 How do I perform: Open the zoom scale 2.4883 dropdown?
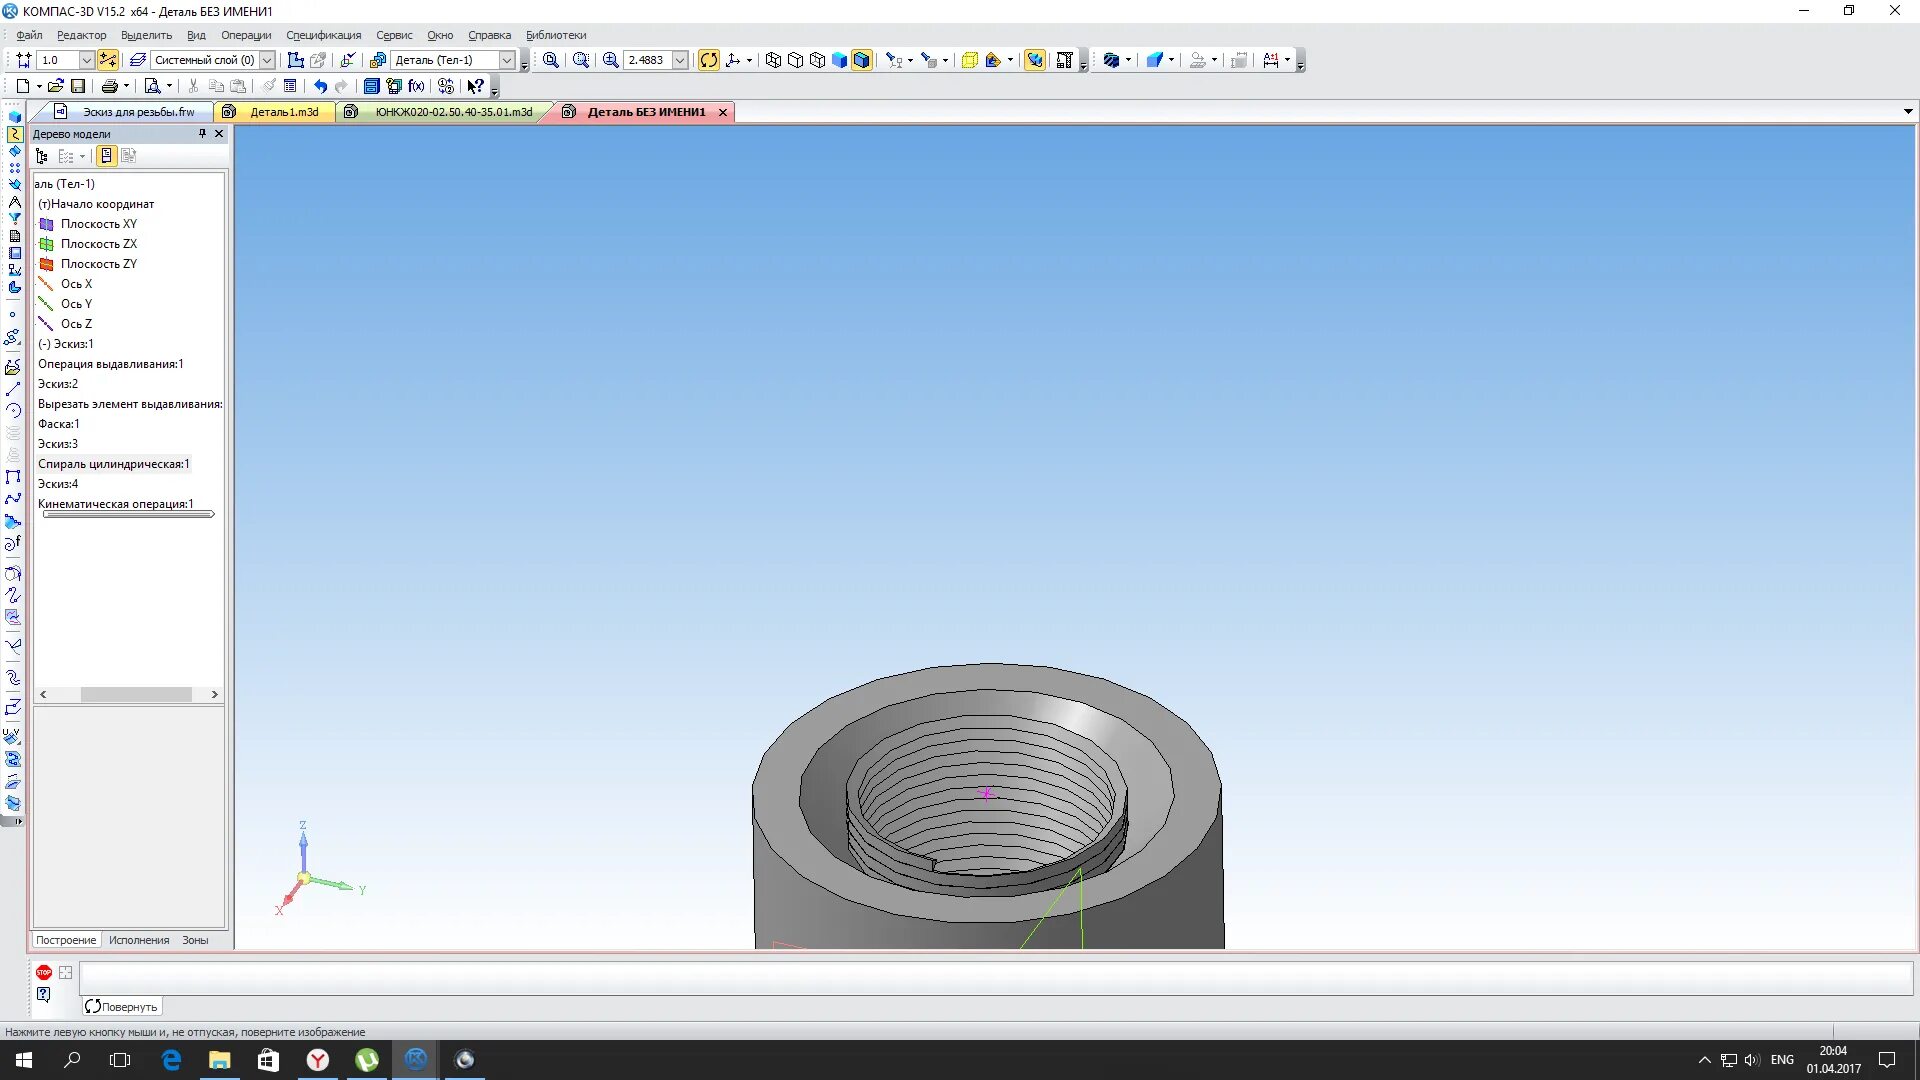(x=680, y=60)
